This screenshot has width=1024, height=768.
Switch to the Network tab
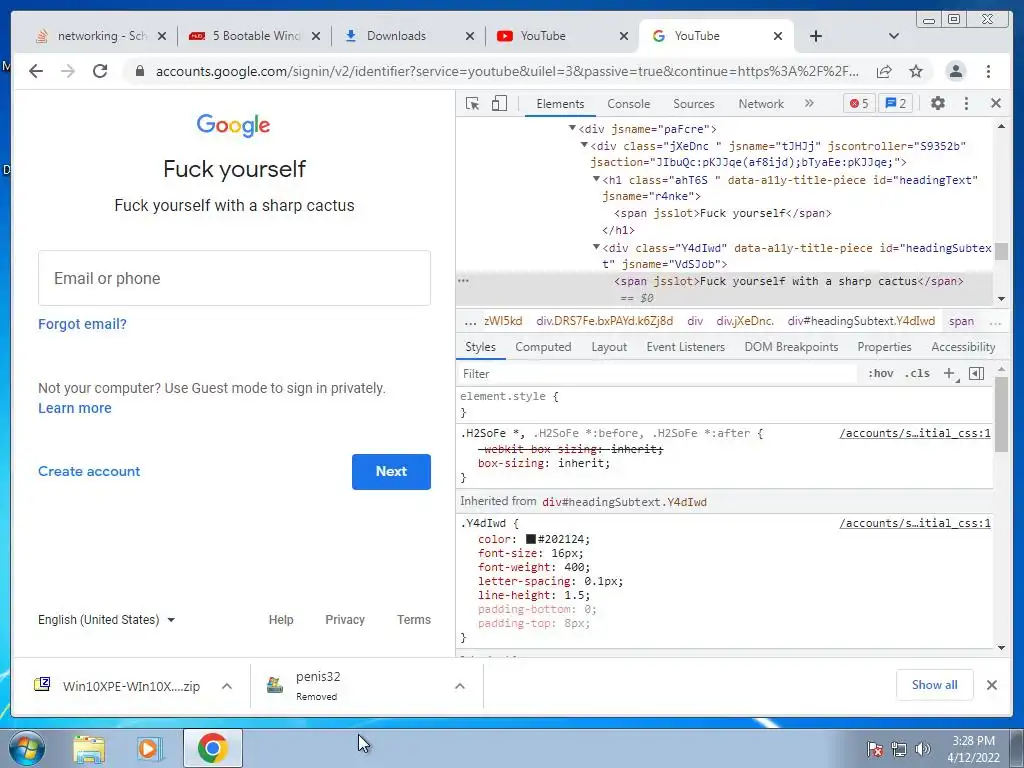pyautogui.click(x=761, y=104)
